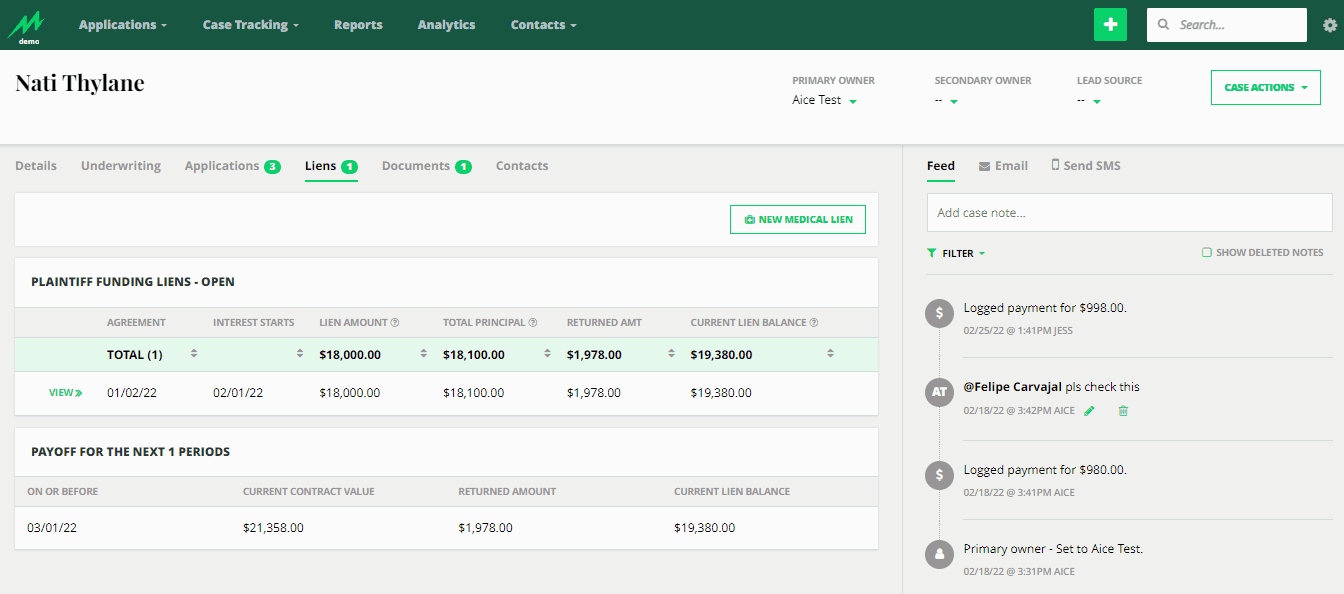The width and height of the screenshot is (1344, 594).
Task: Expand the feed Filter dropdown
Action: tap(957, 254)
